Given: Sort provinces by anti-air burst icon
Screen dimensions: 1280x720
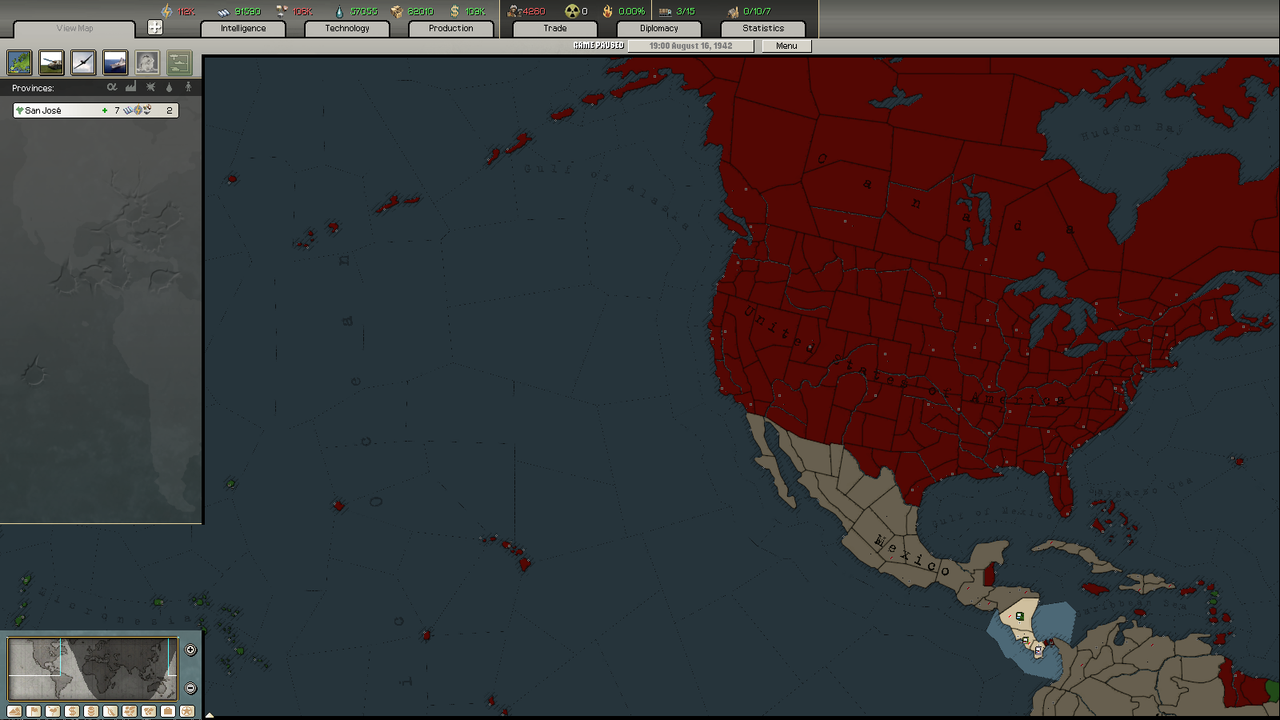Looking at the screenshot, I should tap(151, 88).
